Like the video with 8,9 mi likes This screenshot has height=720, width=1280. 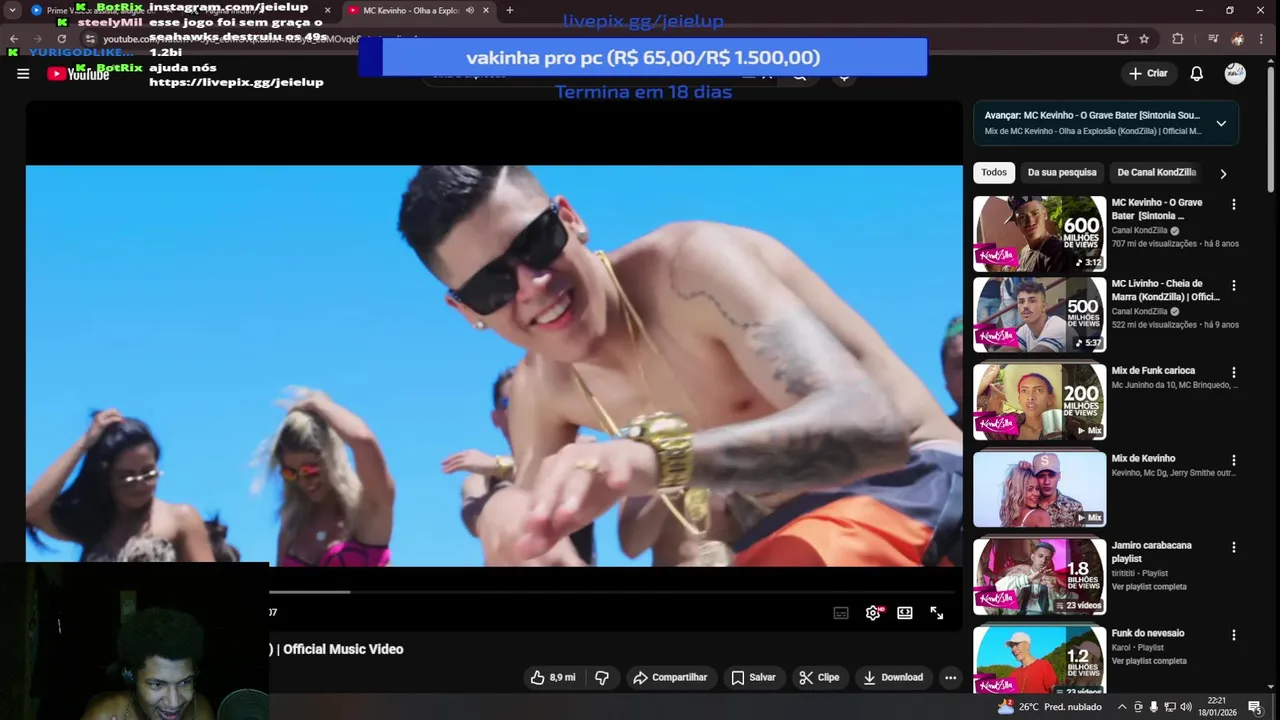(553, 677)
